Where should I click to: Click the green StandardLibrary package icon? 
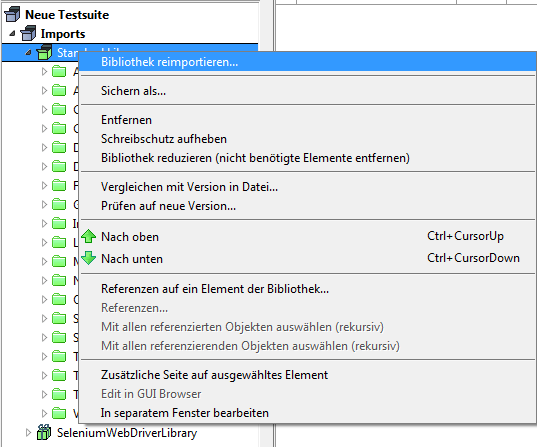(x=45, y=52)
